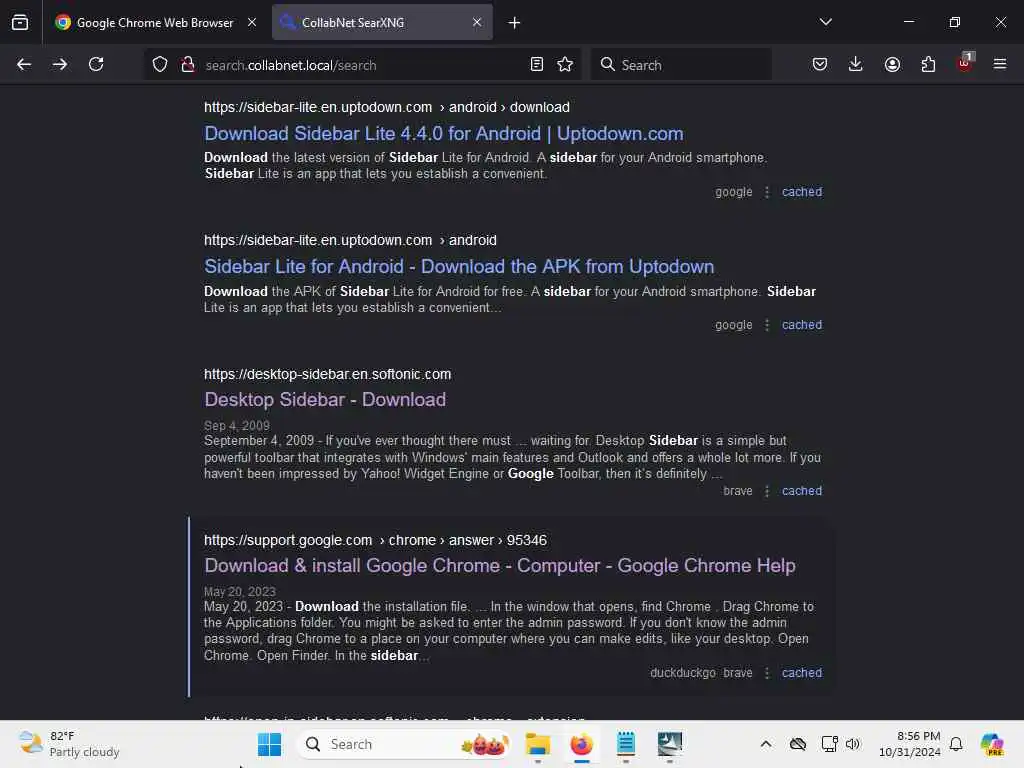This screenshot has height=768, width=1024.
Task: Open the Firefox account icon
Action: pyautogui.click(x=892, y=64)
